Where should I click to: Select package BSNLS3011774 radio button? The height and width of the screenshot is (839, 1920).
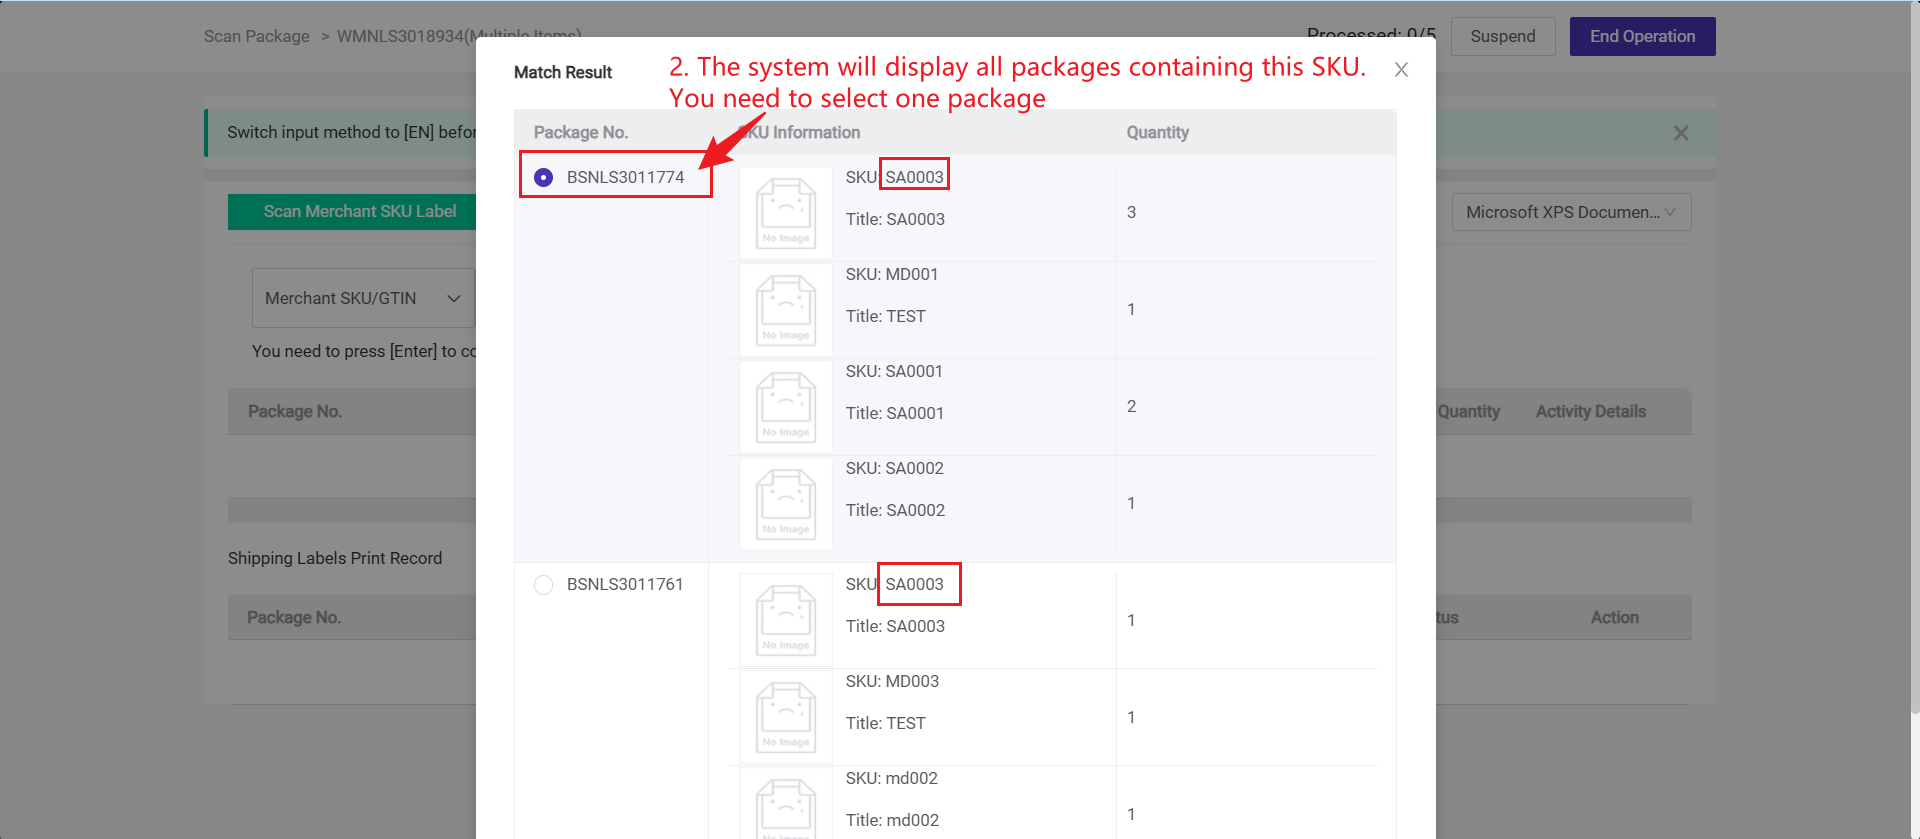(544, 177)
